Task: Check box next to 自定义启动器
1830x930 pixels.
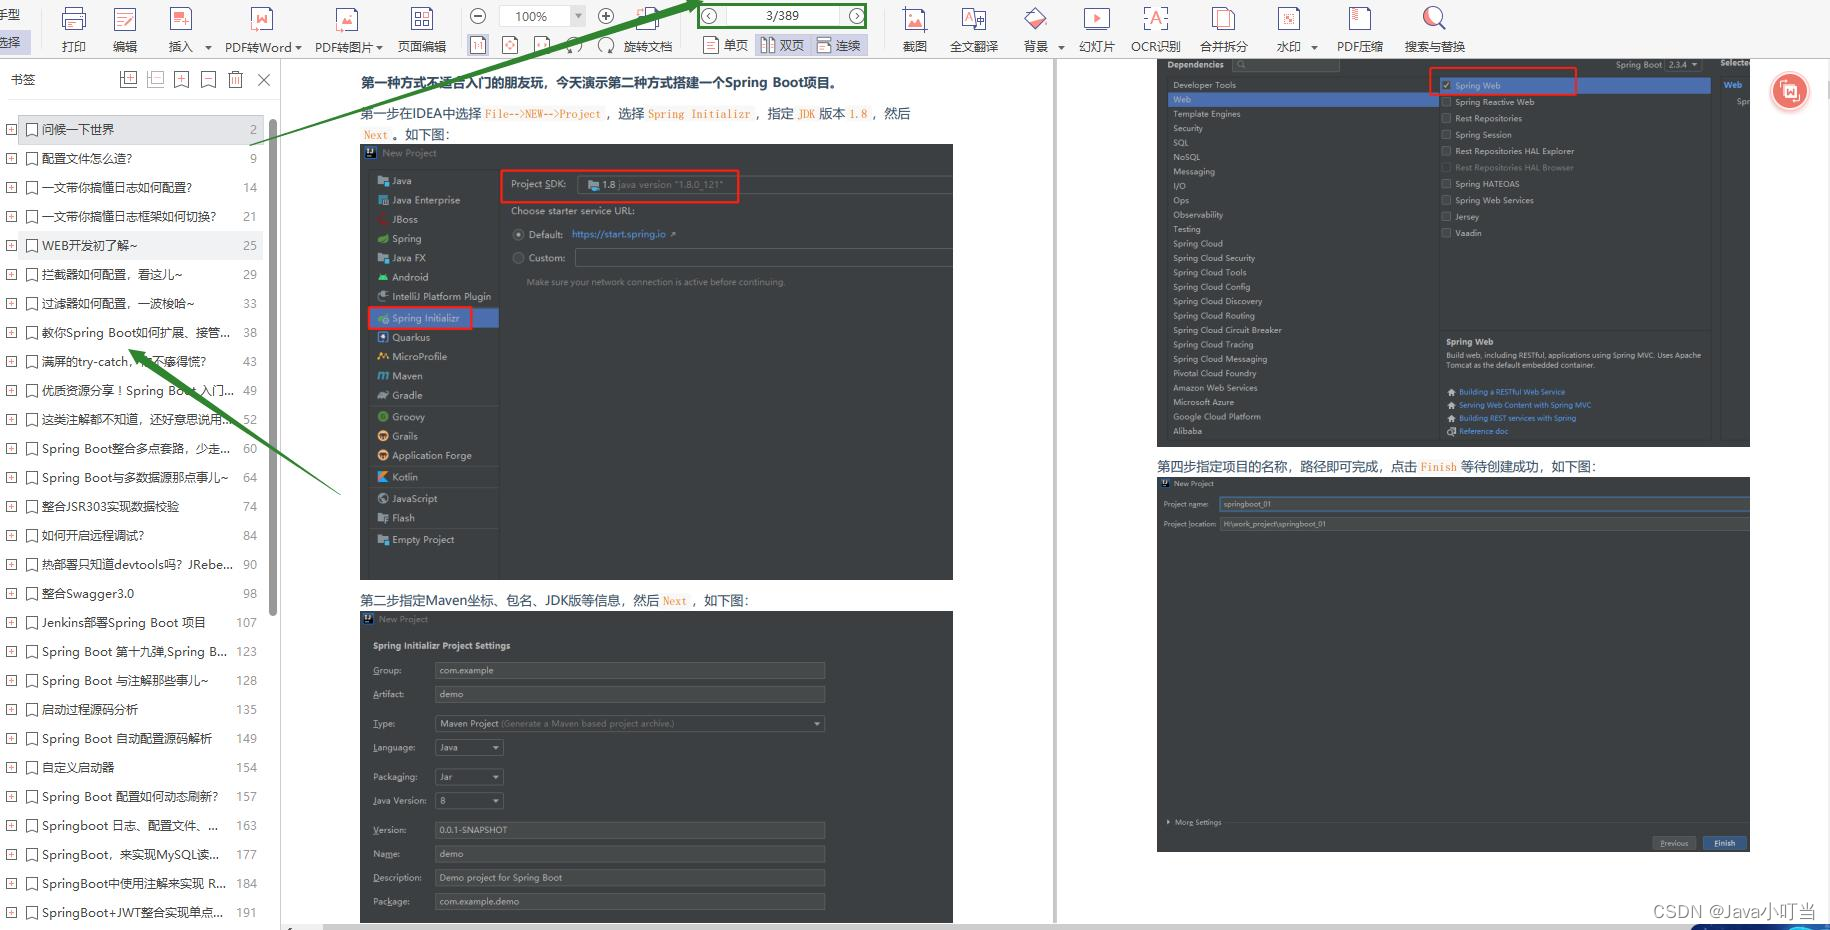Action: 33,767
